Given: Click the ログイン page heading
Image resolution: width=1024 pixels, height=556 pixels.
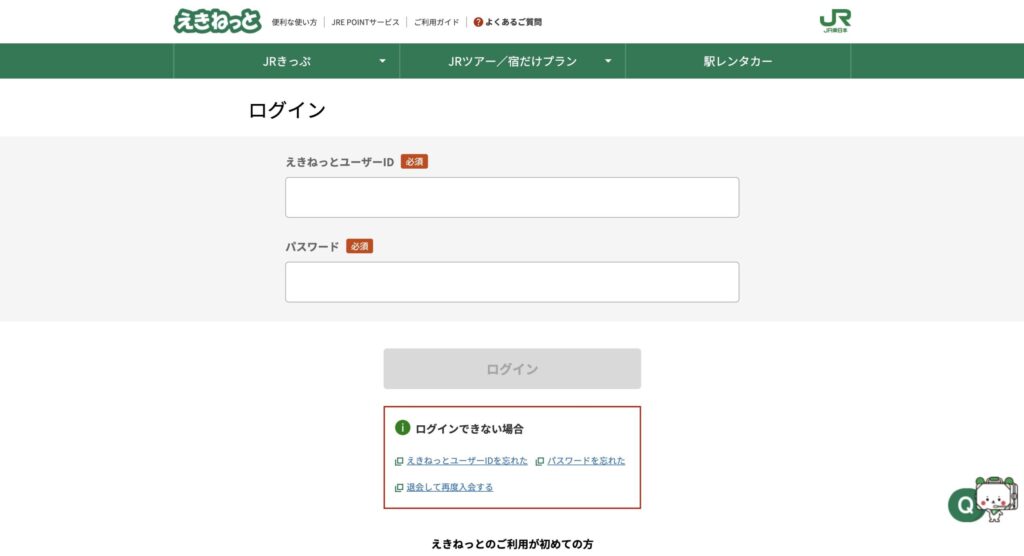Looking at the screenshot, I should (287, 110).
